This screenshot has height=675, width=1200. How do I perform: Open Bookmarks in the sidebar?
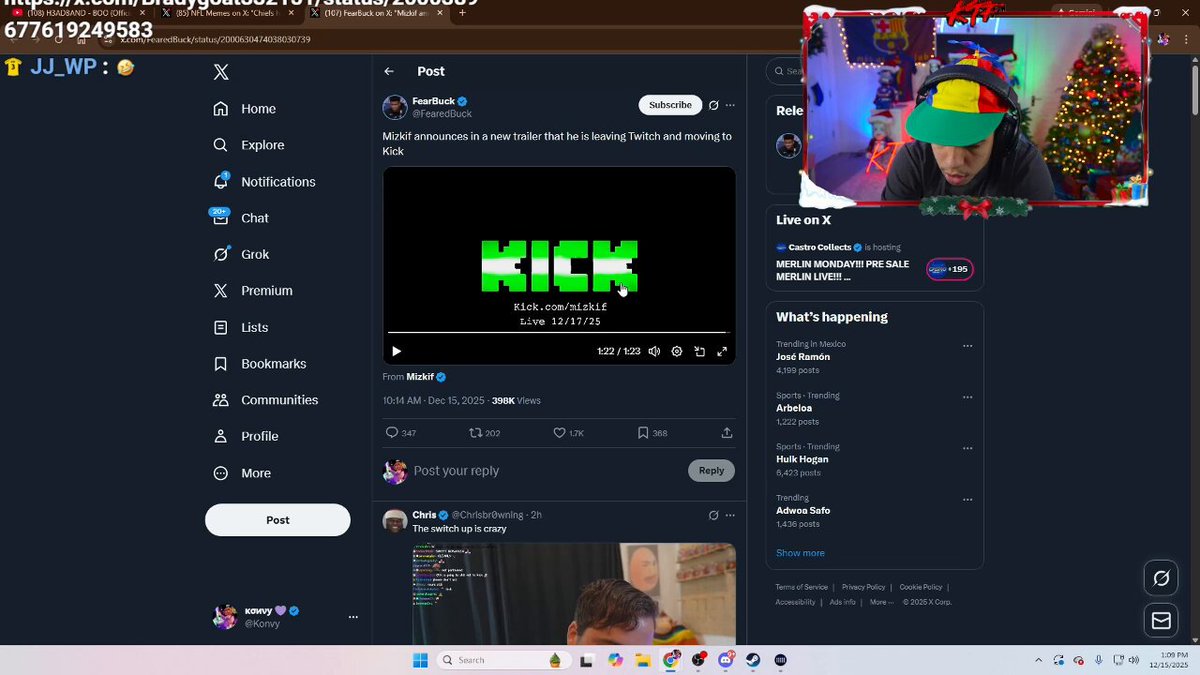coord(260,364)
